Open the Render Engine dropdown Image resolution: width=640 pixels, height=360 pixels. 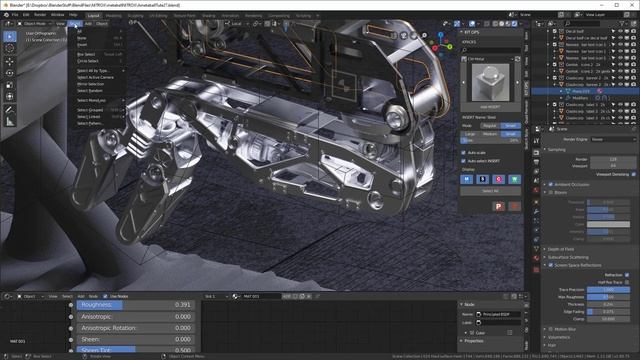pyautogui.click(x=613, y=139)
